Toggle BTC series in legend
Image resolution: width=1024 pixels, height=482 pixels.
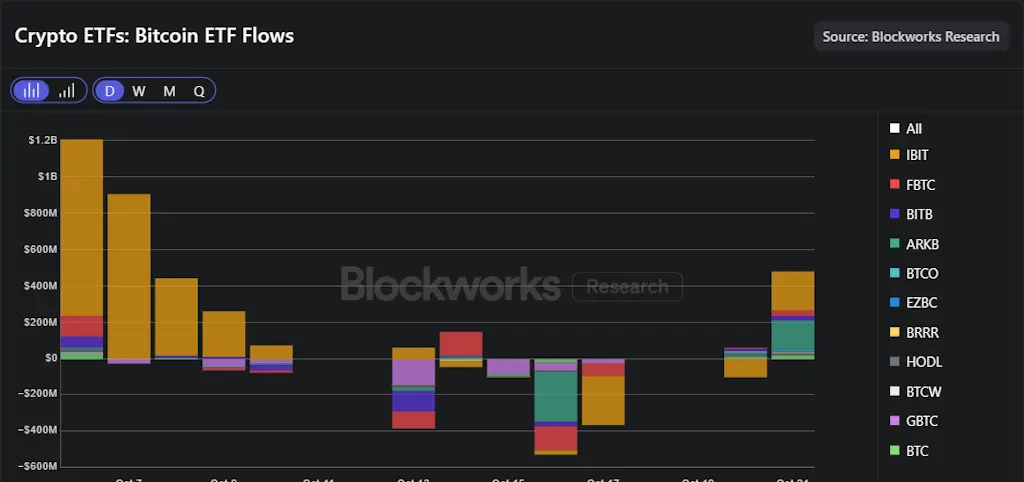(x=909, y=451)
